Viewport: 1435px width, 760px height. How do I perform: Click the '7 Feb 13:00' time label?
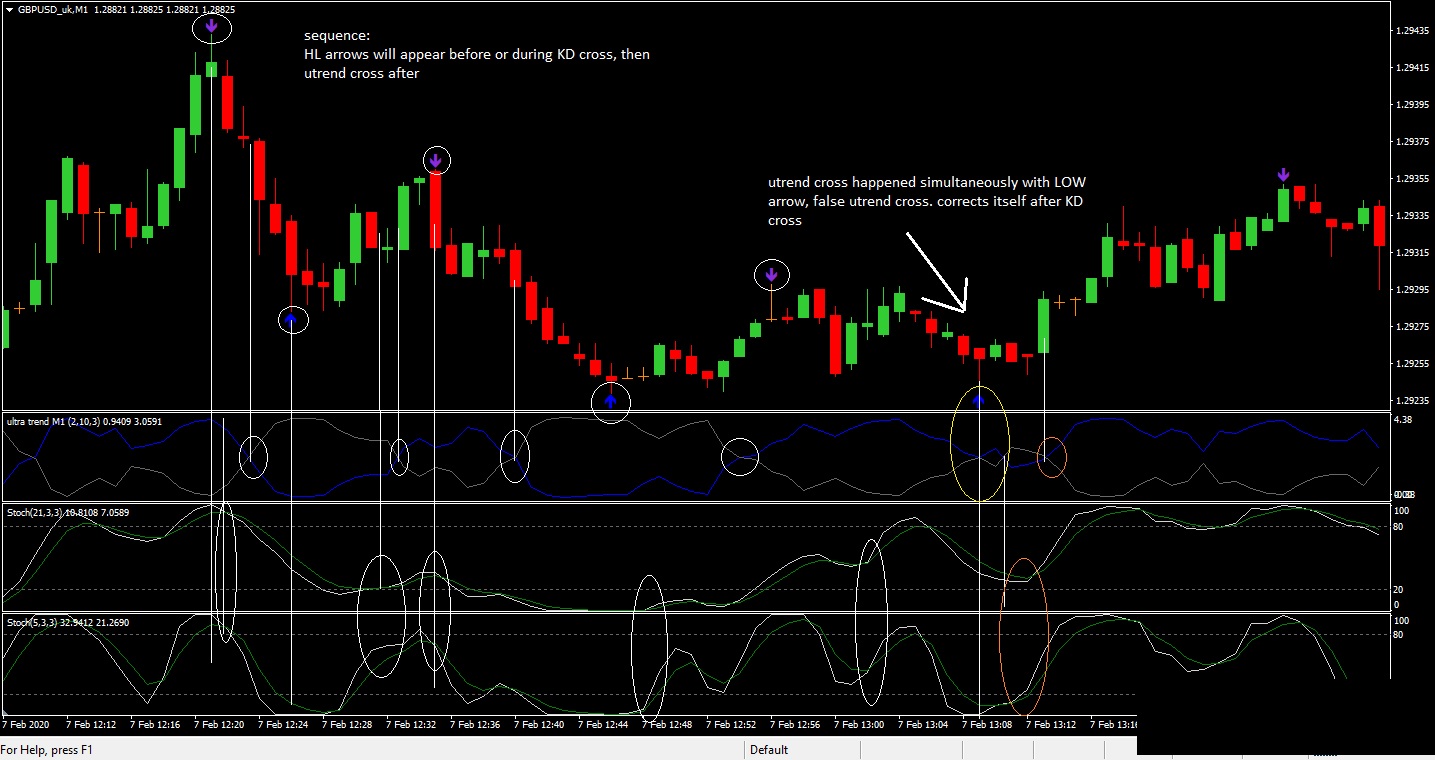point(859,724)
